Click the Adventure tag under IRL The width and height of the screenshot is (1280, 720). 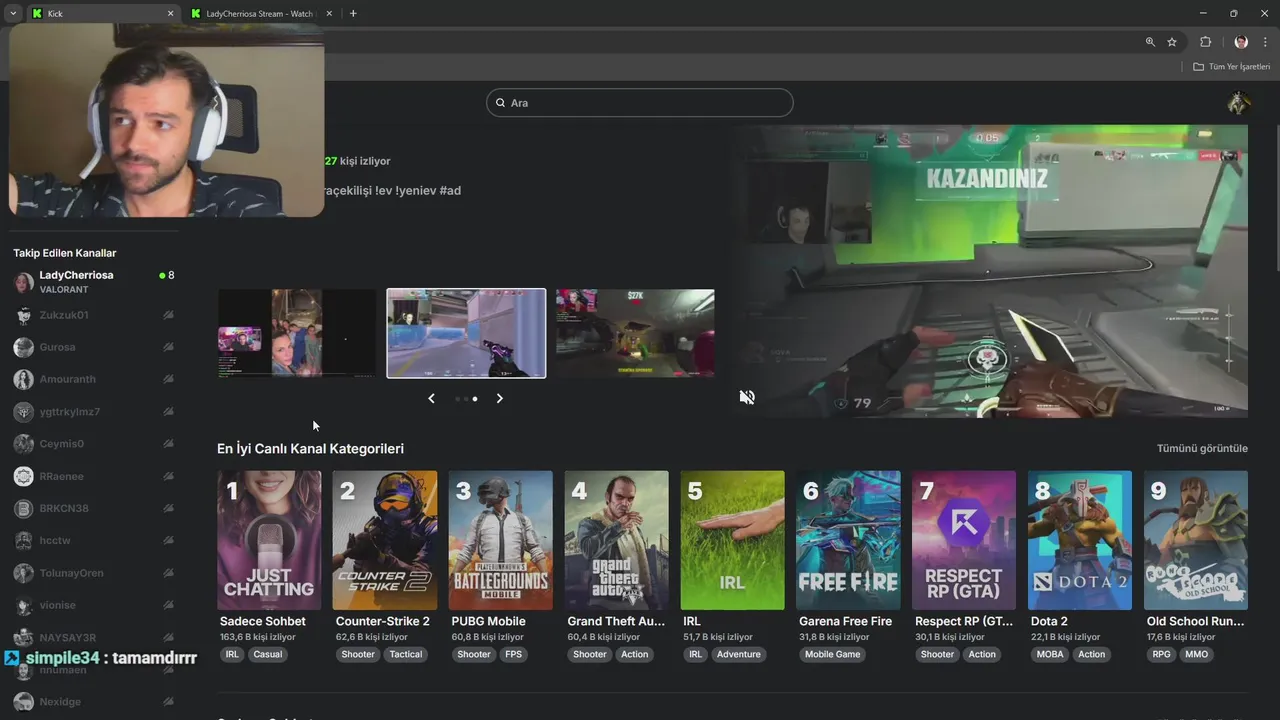[739, 654]
